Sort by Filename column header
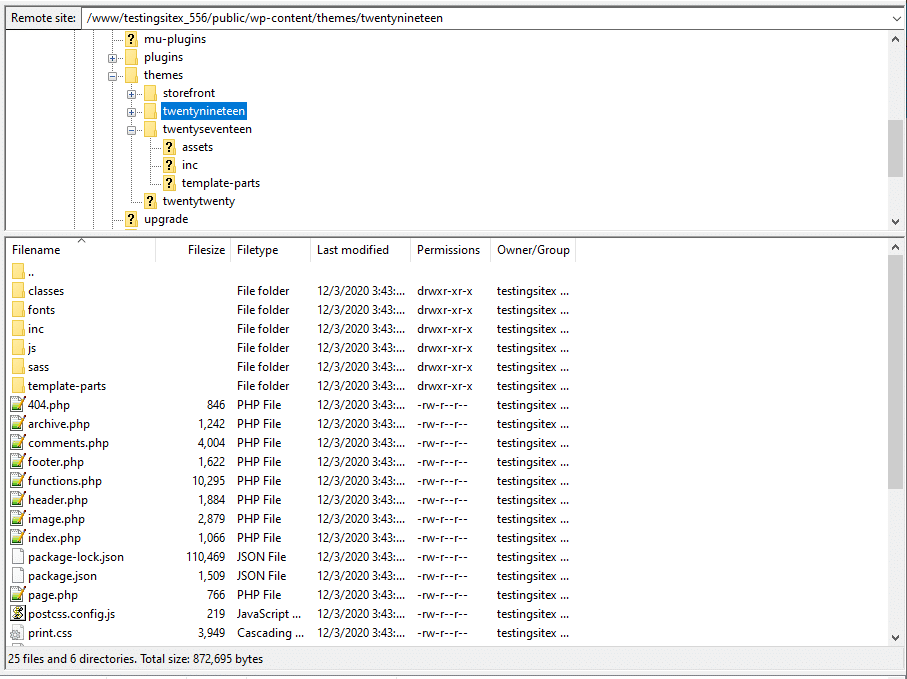This screenshot has height=679, width=907. (81, 250)
